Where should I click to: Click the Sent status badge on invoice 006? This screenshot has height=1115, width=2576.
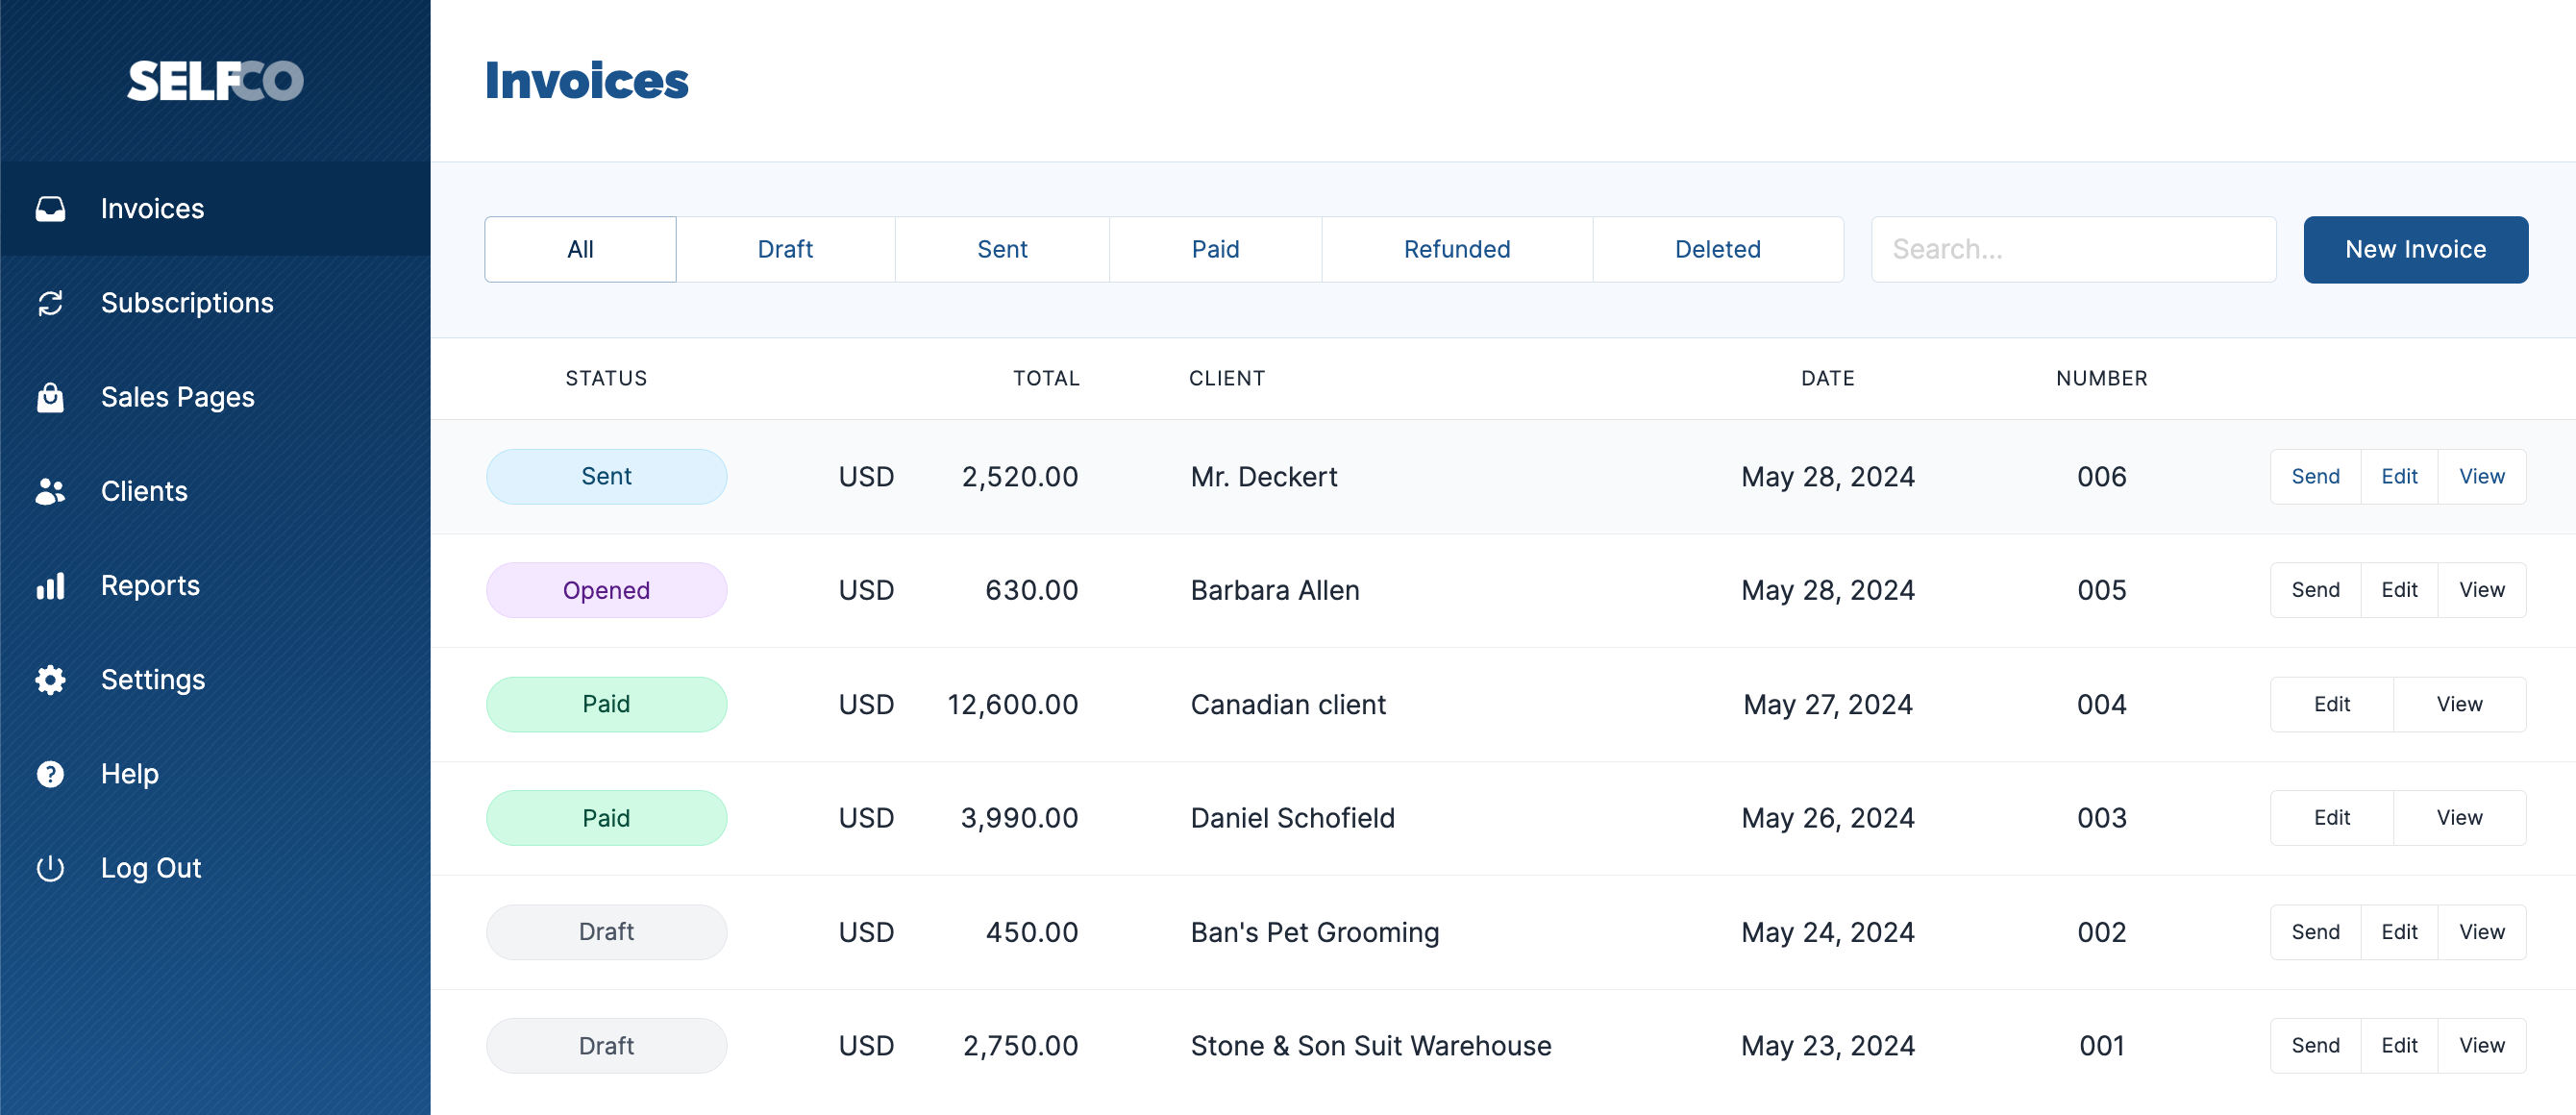(607, 477)
